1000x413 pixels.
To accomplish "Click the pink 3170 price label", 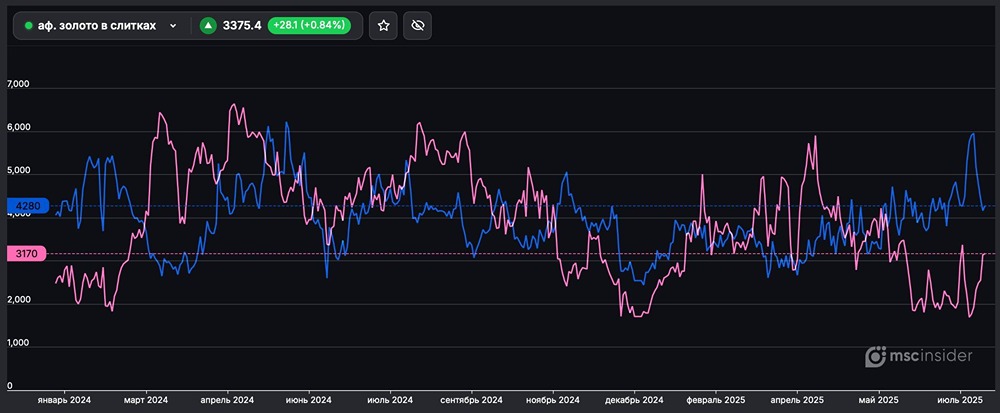I will (22, 255).
